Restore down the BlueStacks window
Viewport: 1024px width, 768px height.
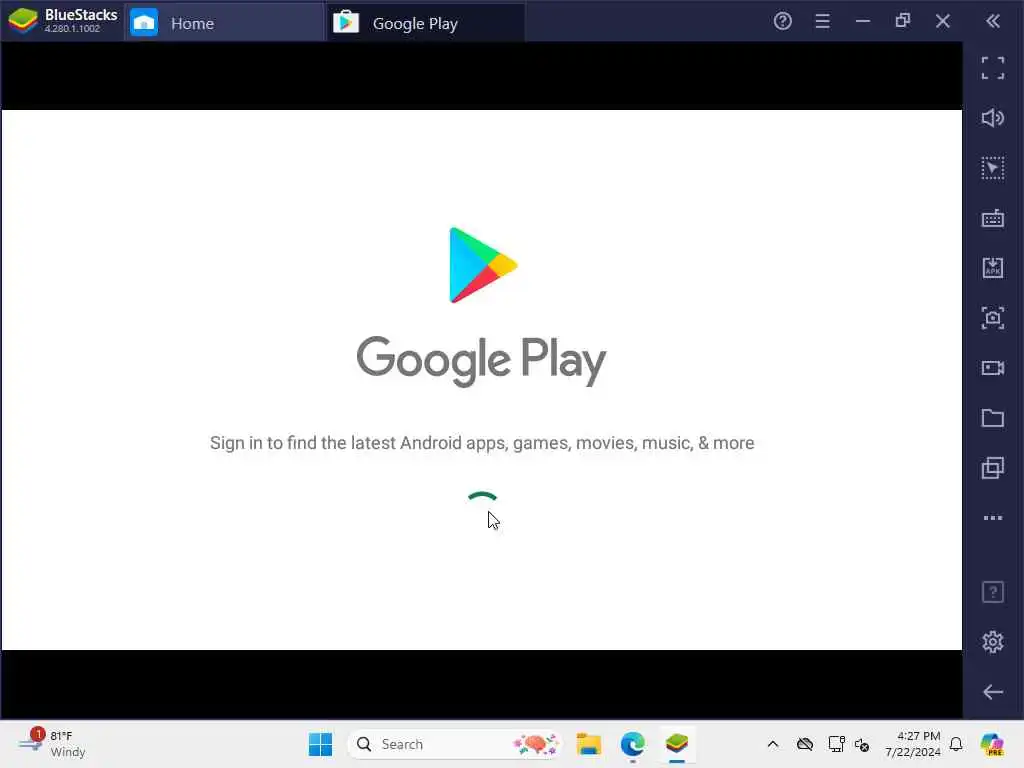point(903,21)
